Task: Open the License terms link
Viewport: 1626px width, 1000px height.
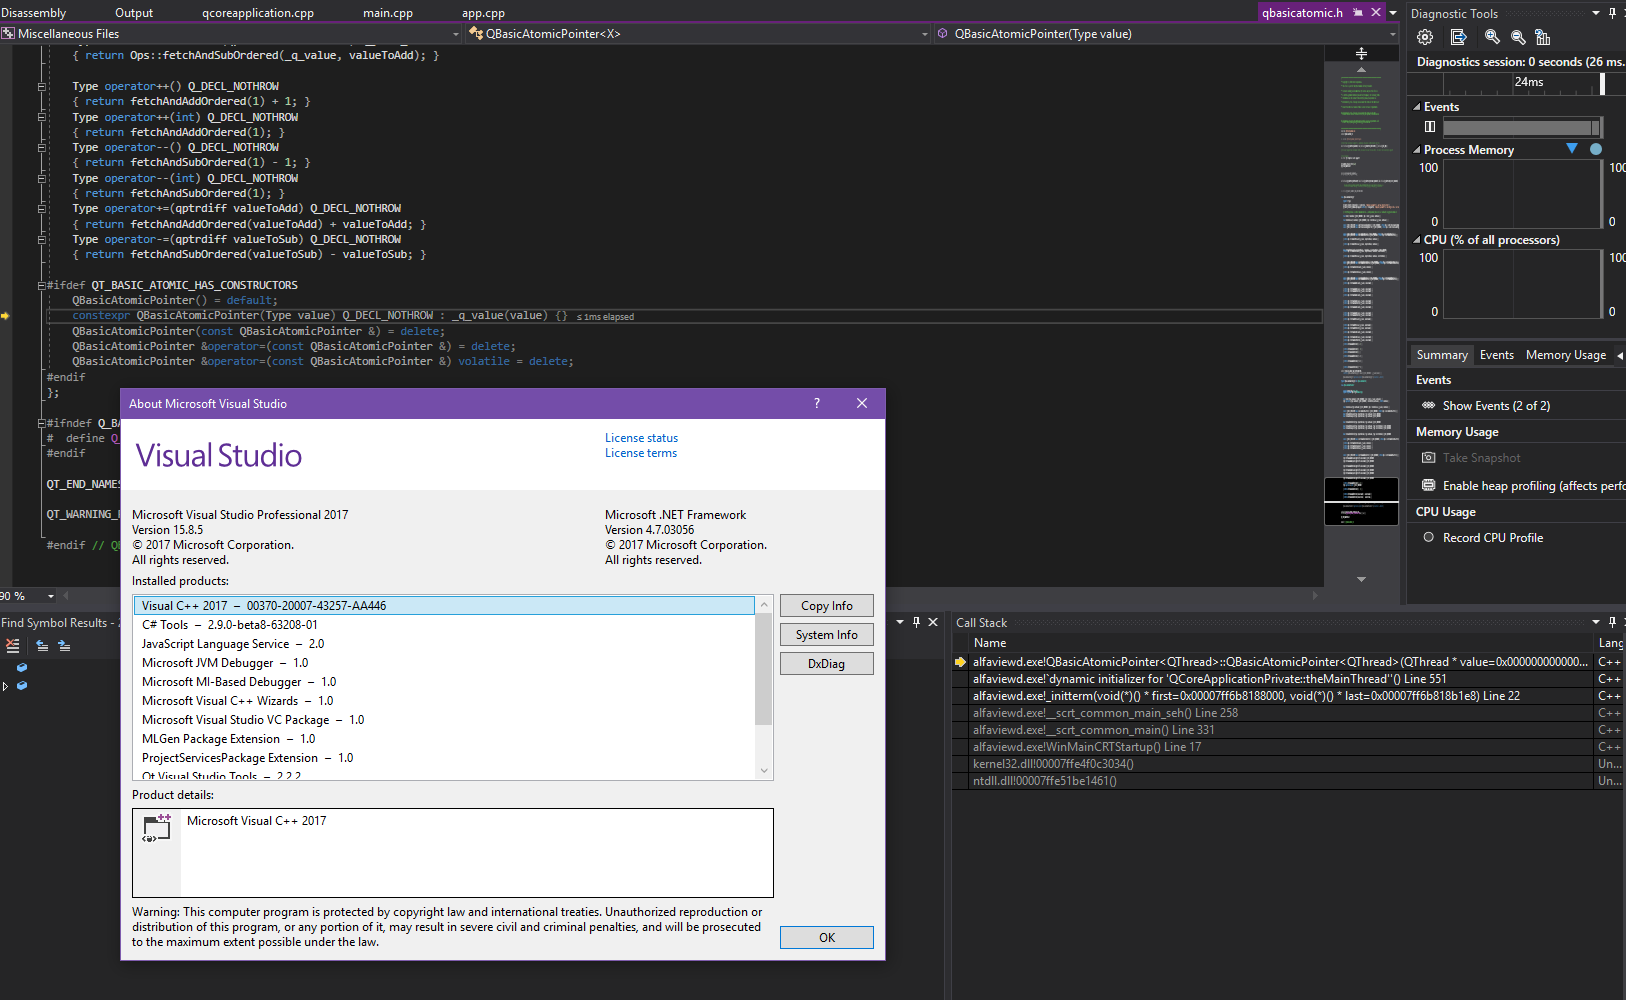Action: [640, 453]
